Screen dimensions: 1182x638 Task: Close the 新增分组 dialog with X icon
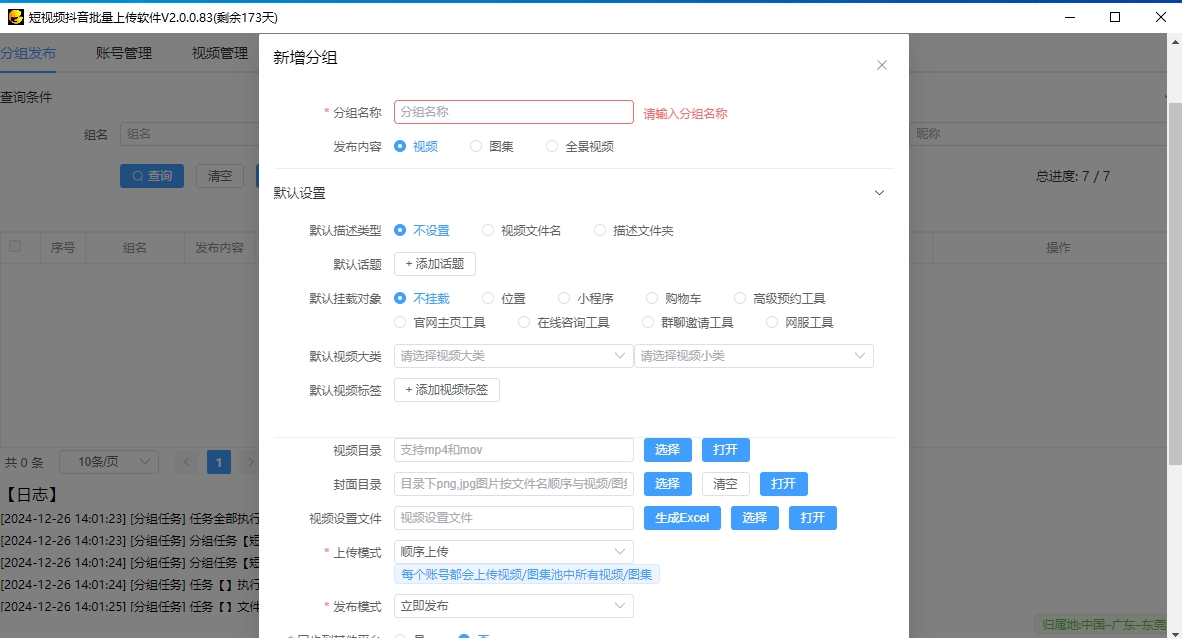(x=881, y=65)
